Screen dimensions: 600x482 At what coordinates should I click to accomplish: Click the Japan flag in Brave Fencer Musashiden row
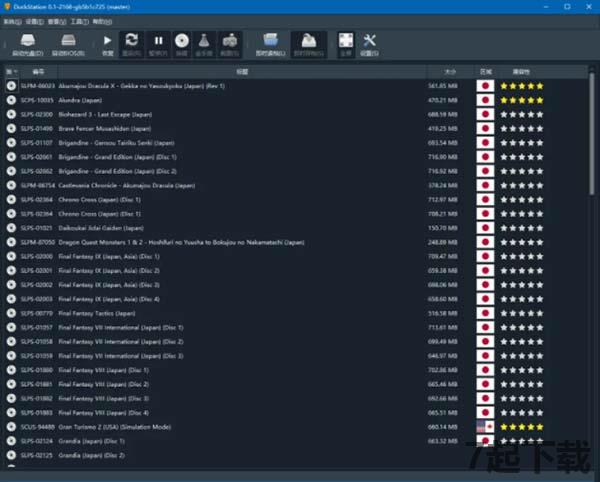(x=485, y=129)
